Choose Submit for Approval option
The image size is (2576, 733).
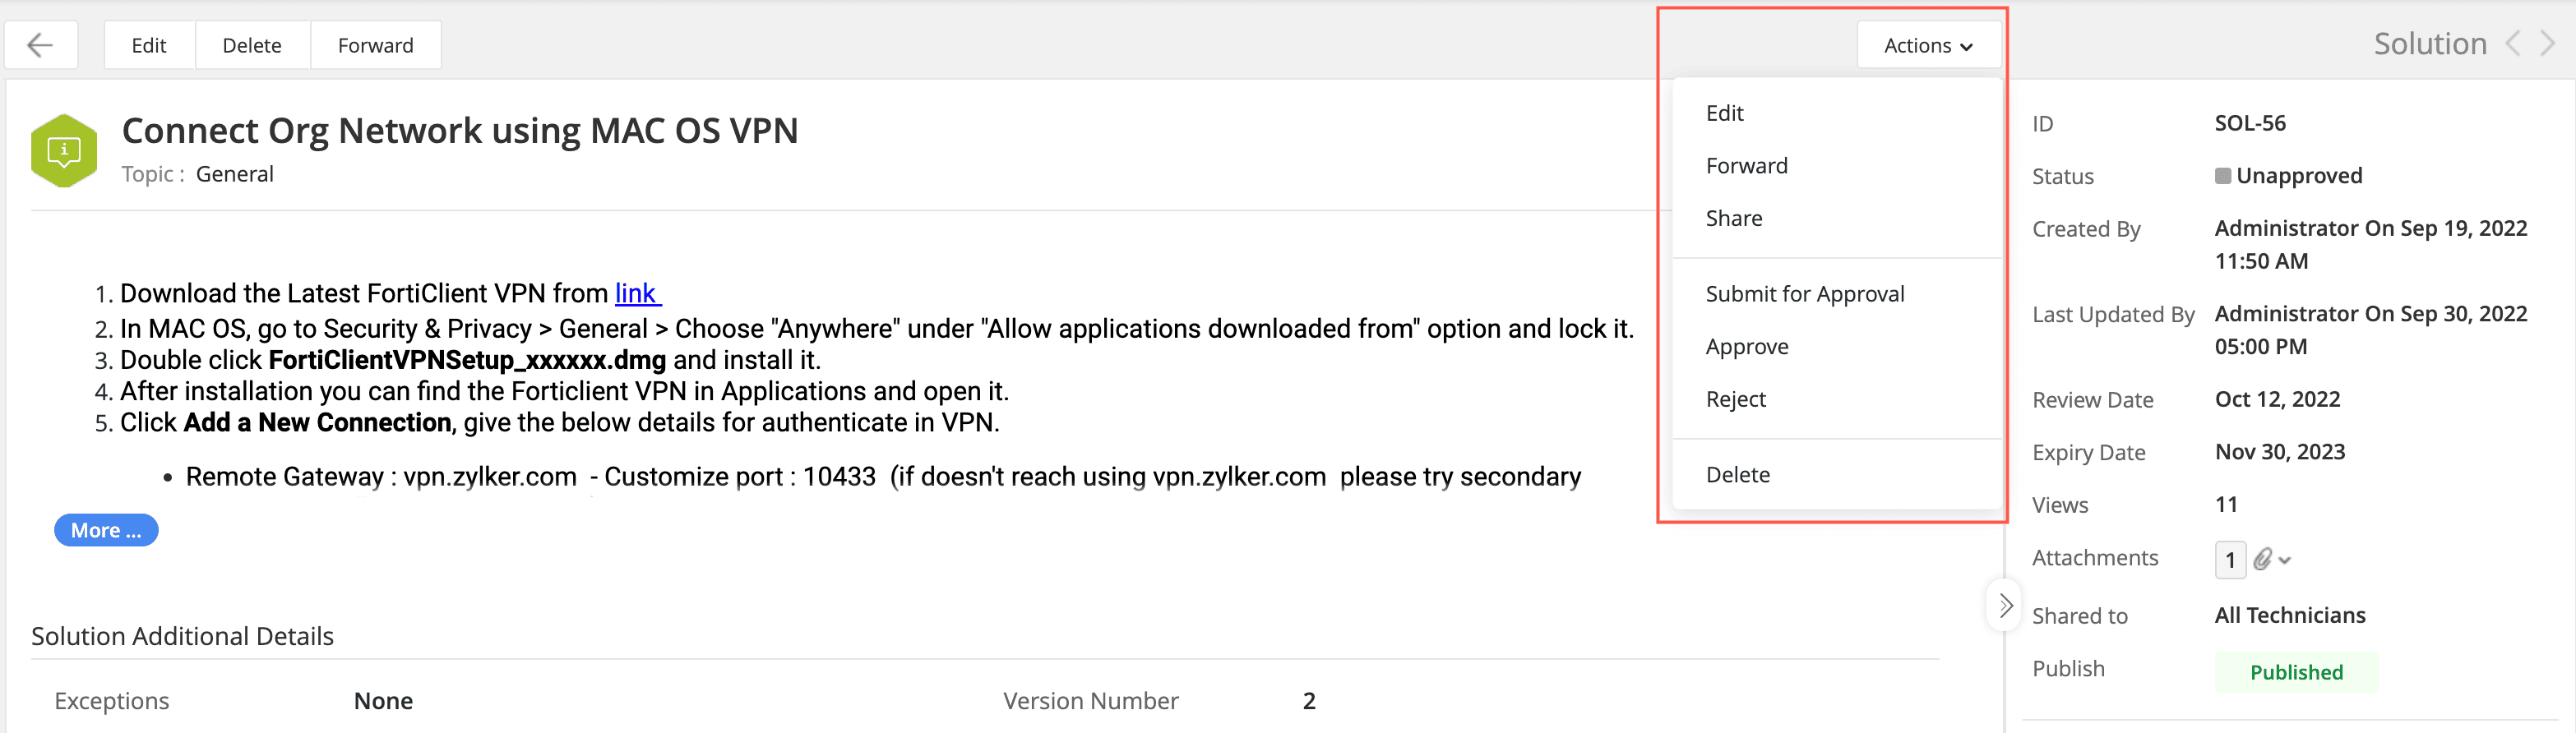[1804, 294]
